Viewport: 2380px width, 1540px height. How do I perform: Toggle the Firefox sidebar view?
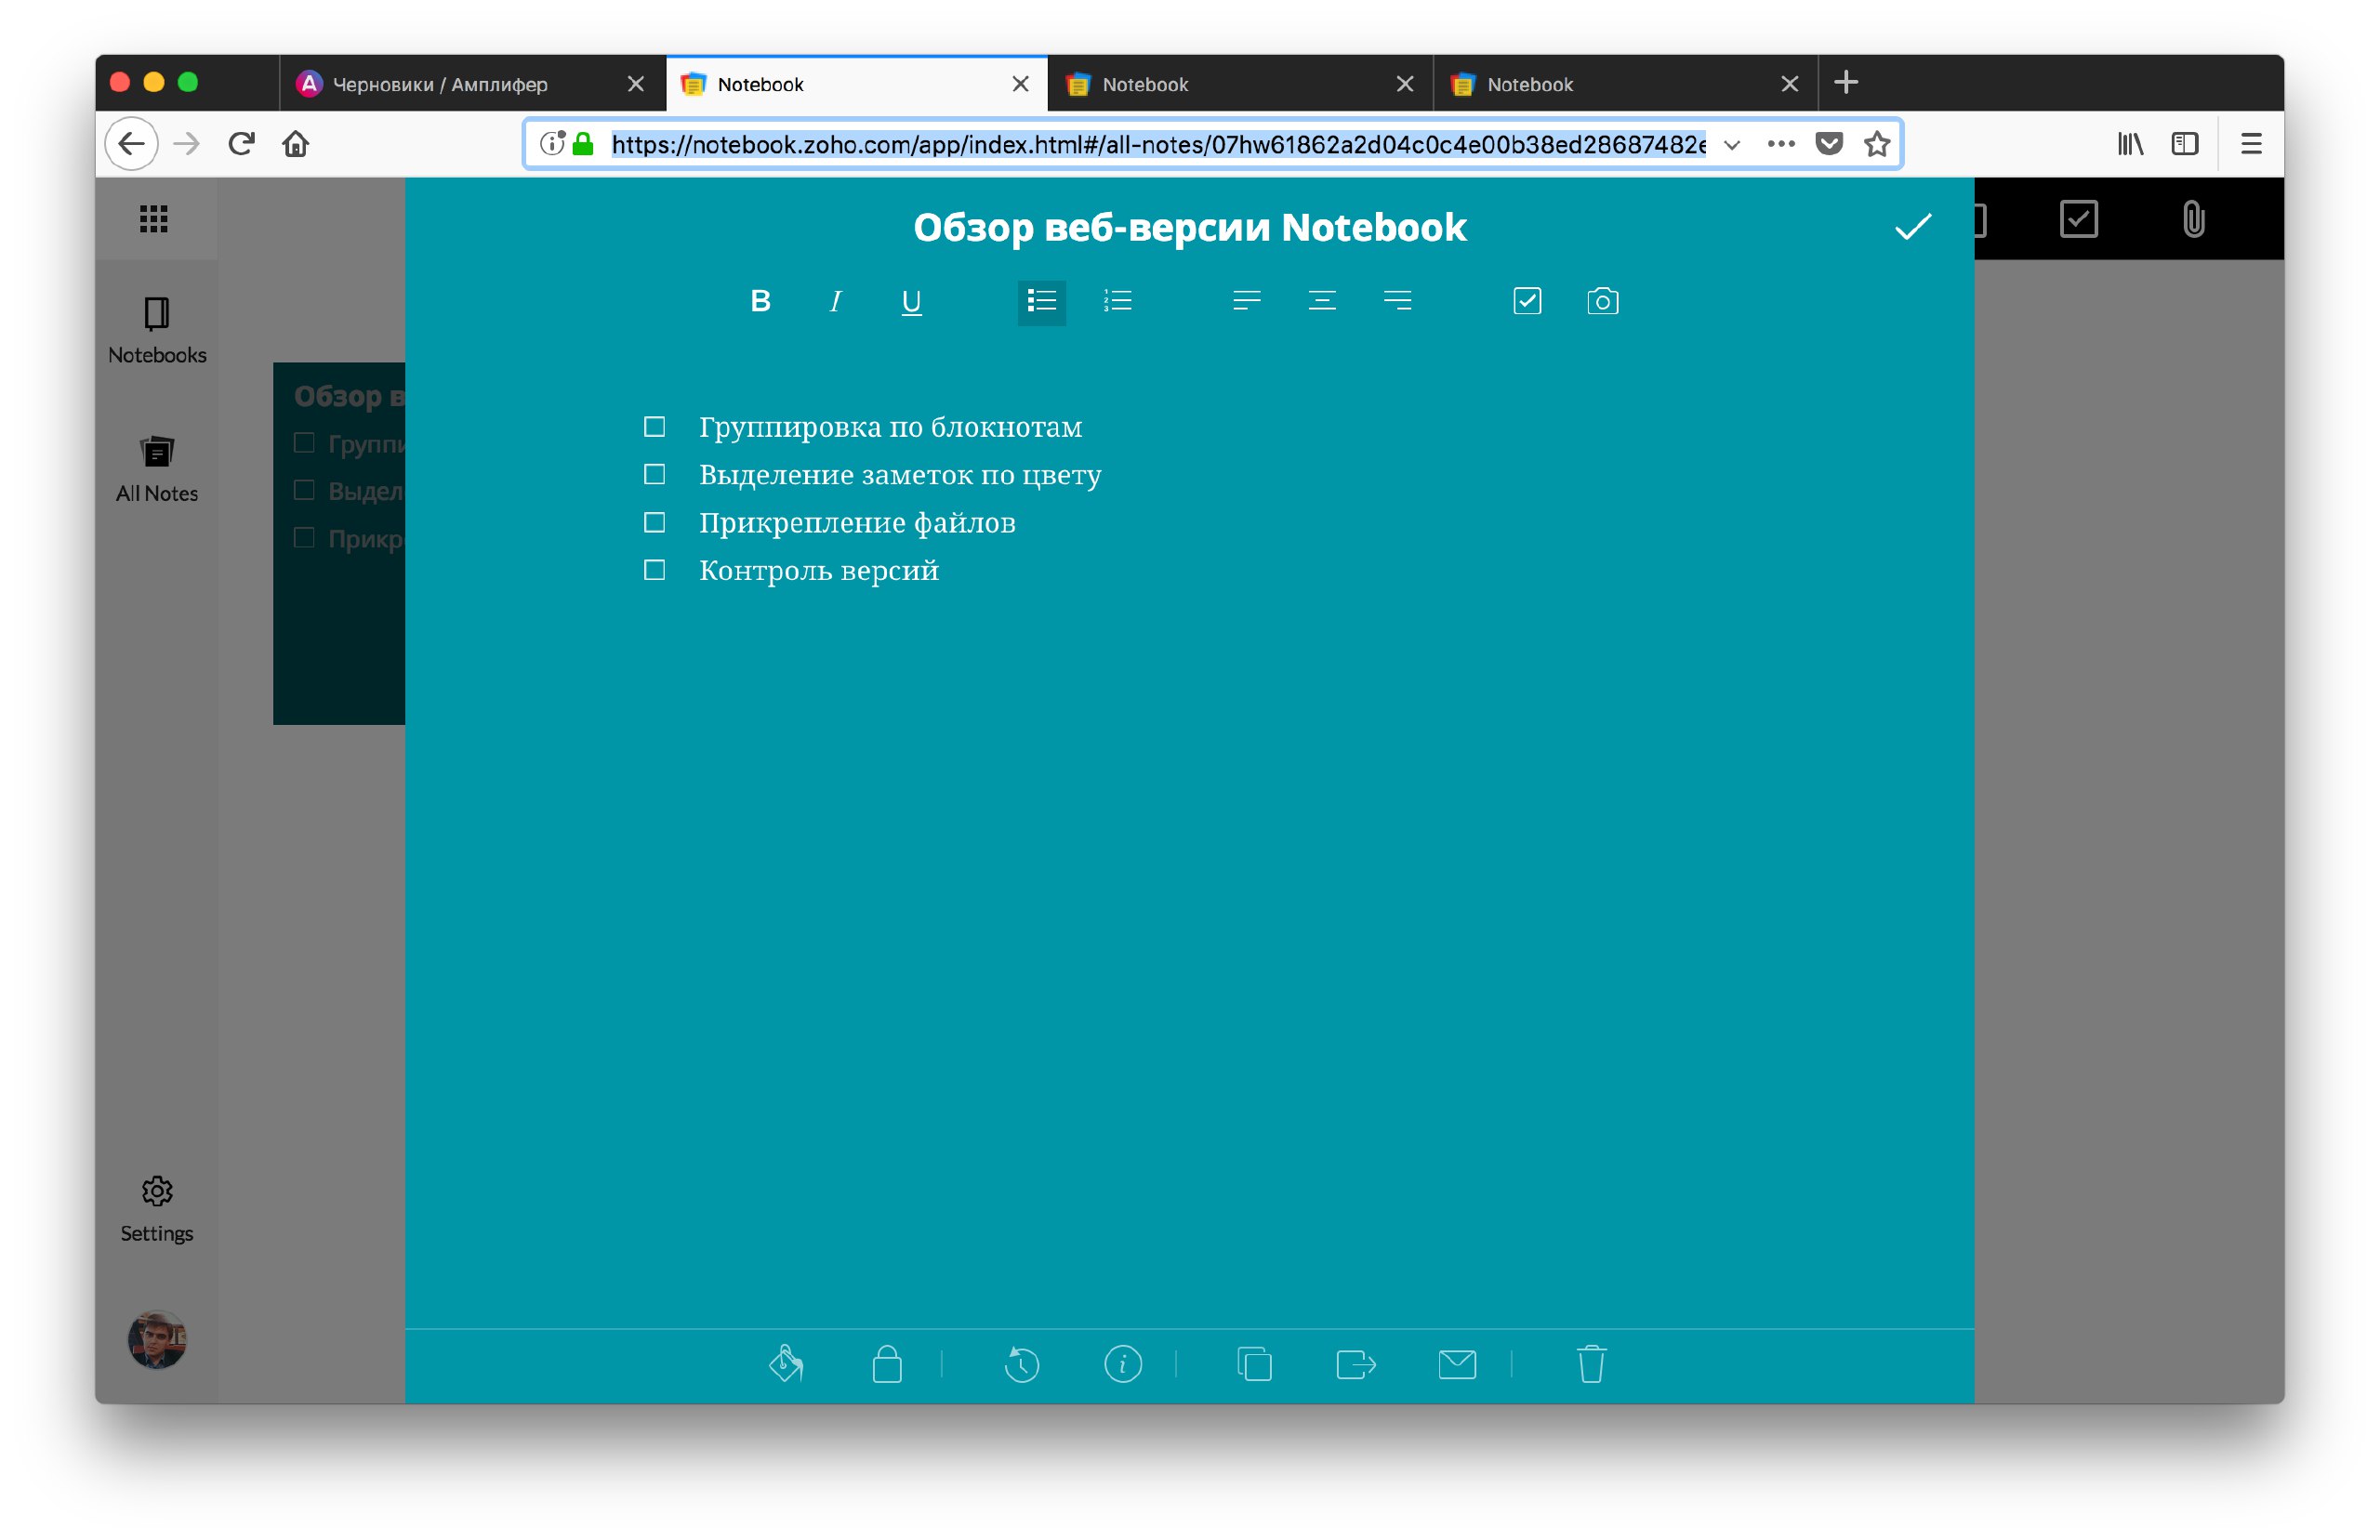coord(2185,144)
